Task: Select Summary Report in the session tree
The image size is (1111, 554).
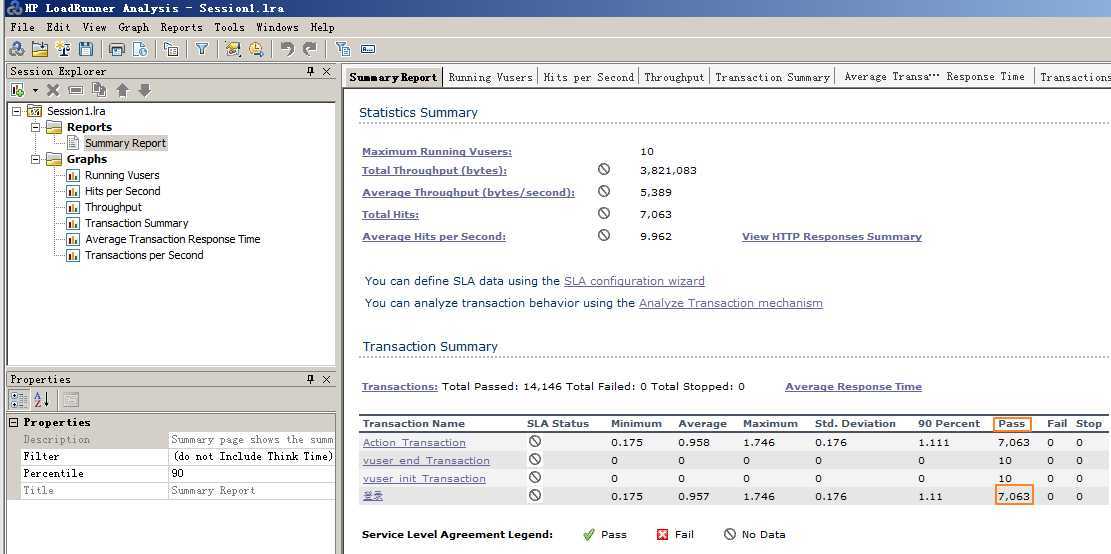Action: coord(125,143)
